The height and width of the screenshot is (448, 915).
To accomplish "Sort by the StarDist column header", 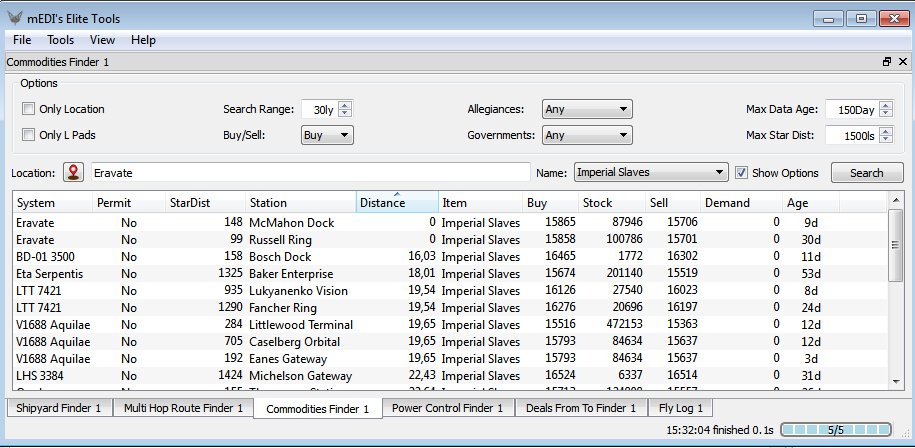I will pos(205,202).
